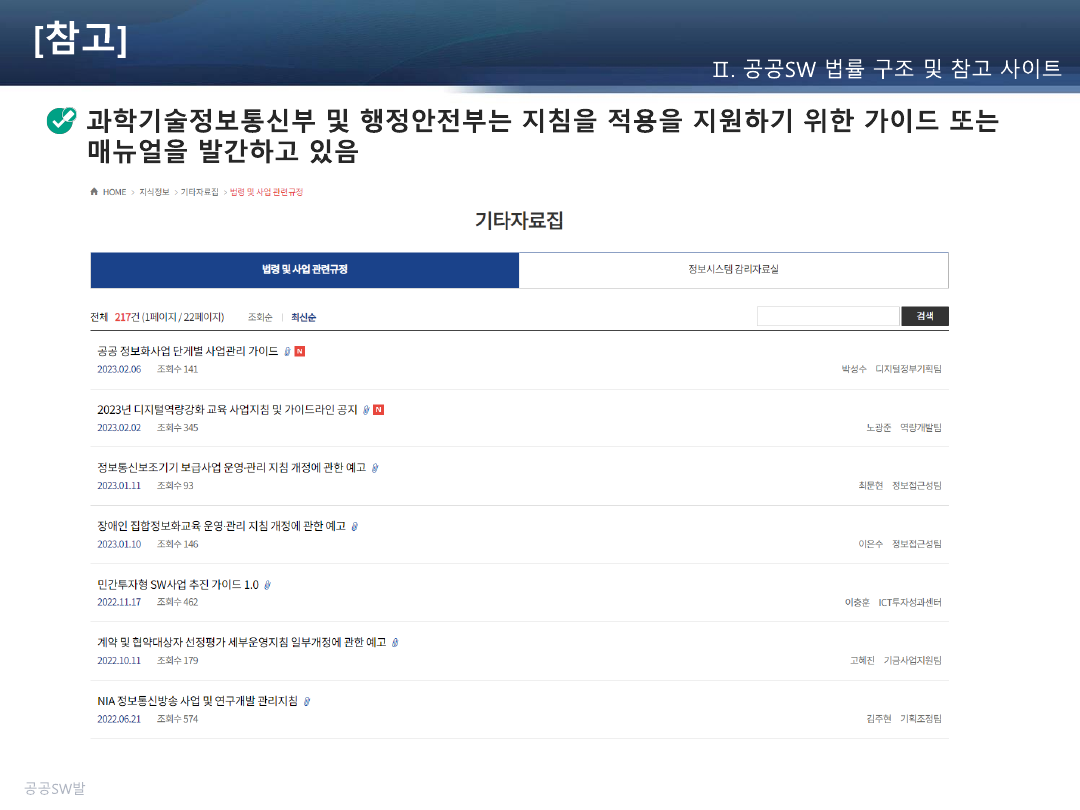Image resolution: width=1080 pixels, height=810 pixels.
Task: Click attachment icon next to 2023년 디지털역량강화 교육 사업지침
Action: [x=366, y=409]
